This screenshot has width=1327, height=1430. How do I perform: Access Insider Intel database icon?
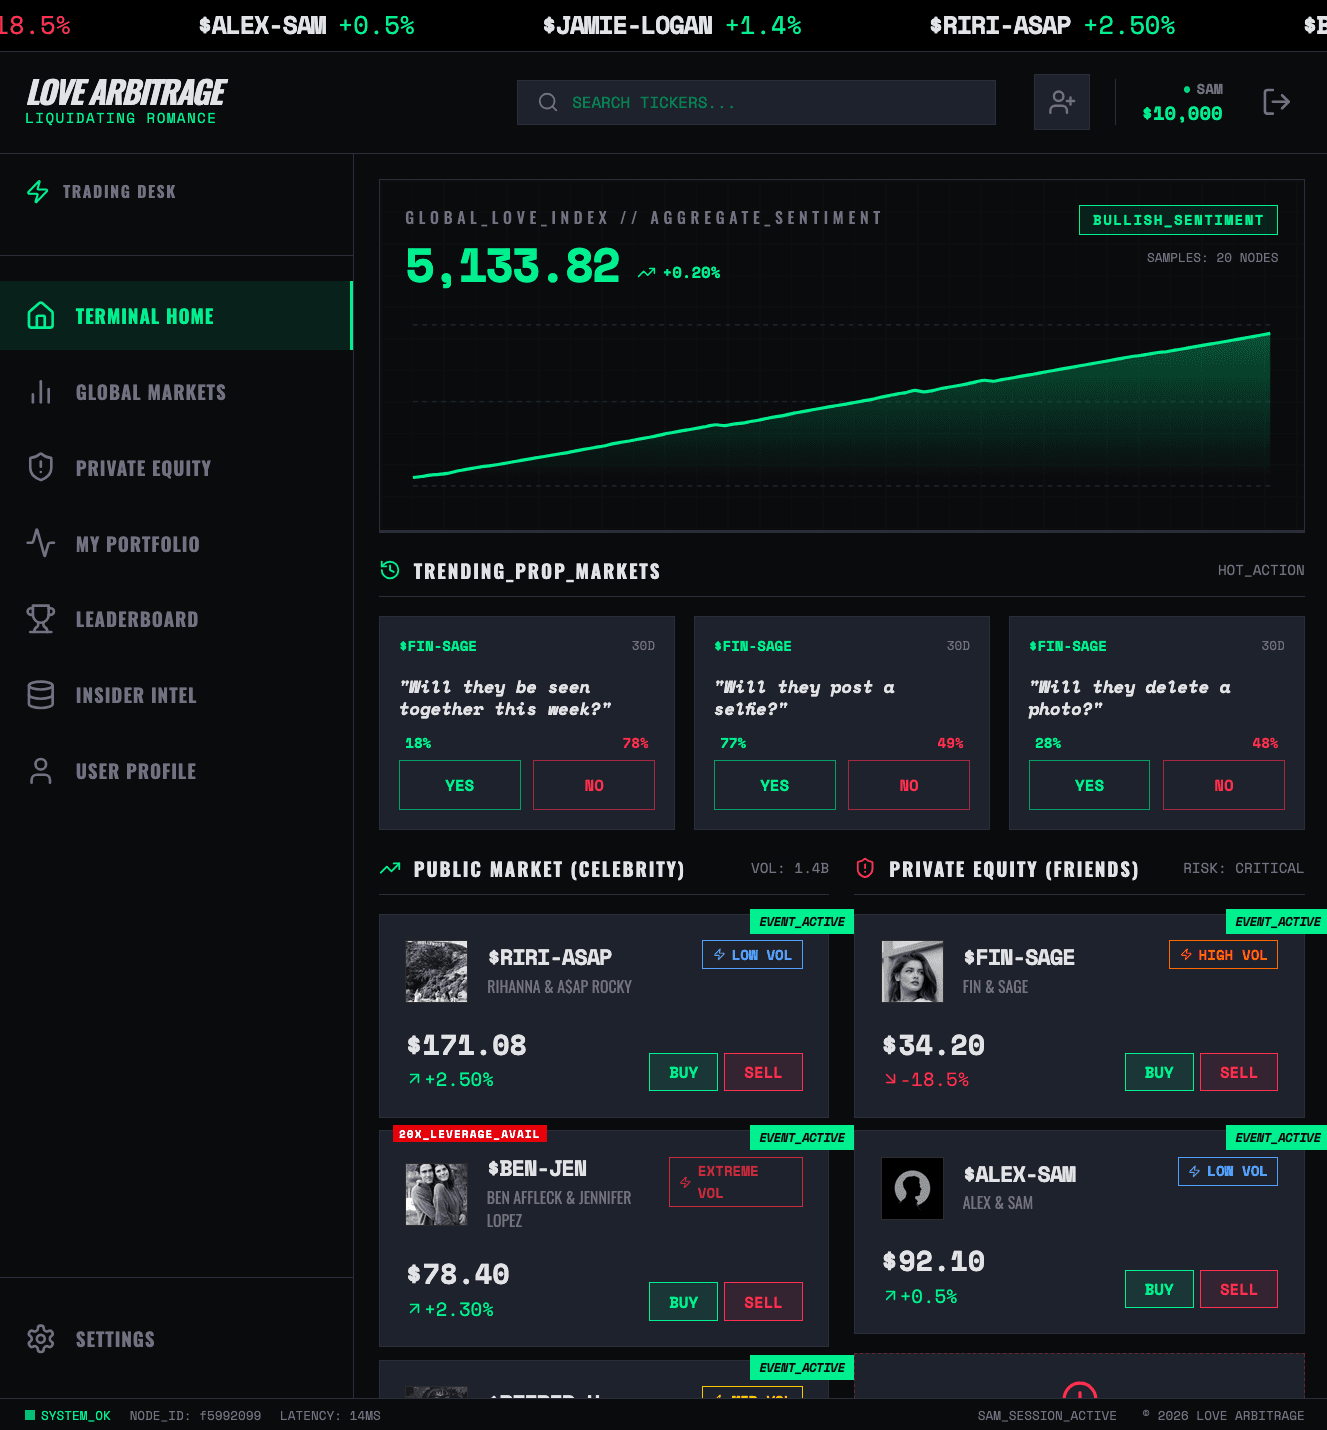(40, 695)
